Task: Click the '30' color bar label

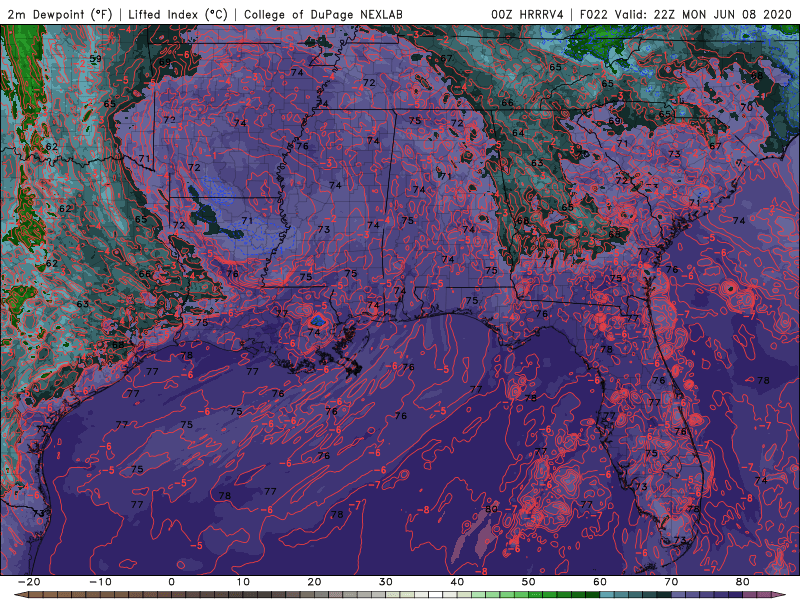Action: (x=386, y=582)
